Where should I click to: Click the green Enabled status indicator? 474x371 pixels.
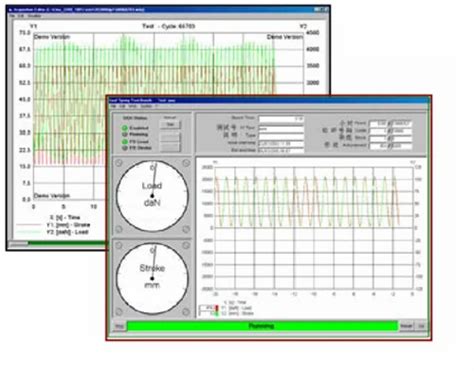point(125,128)
